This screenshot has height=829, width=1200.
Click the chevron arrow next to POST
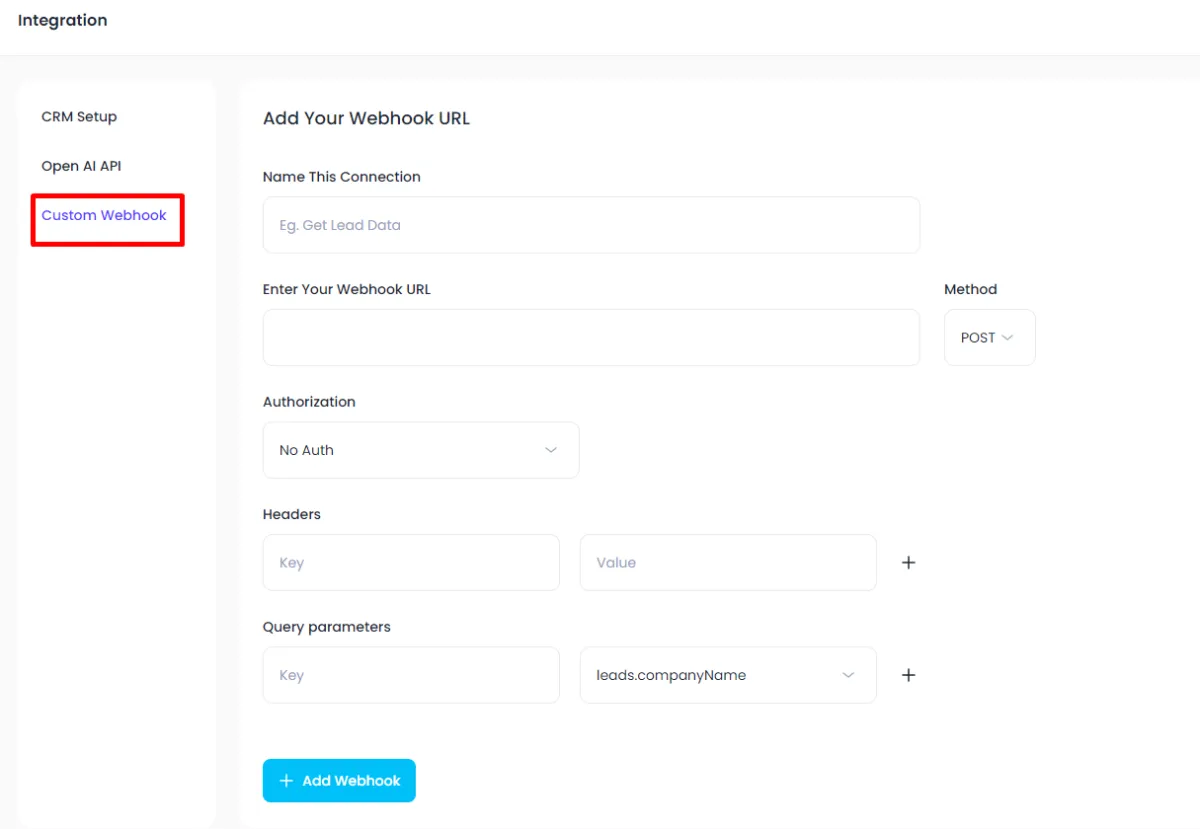point(1007,338)
